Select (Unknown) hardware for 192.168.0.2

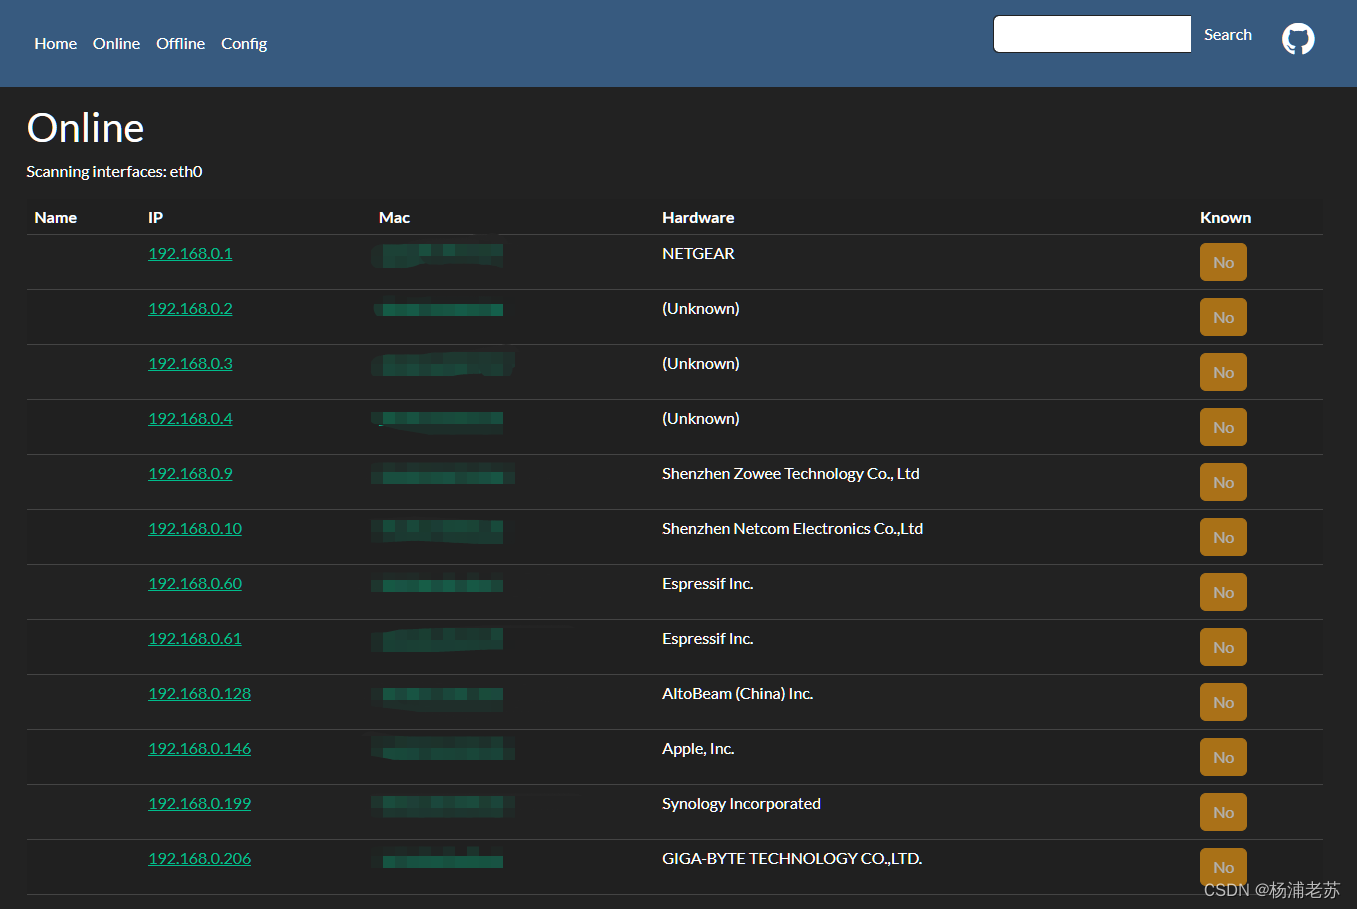[x=700, y=308]
